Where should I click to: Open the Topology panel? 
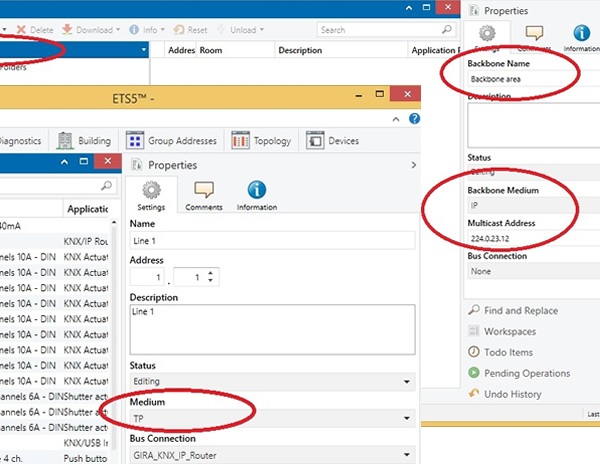point(261,140)
